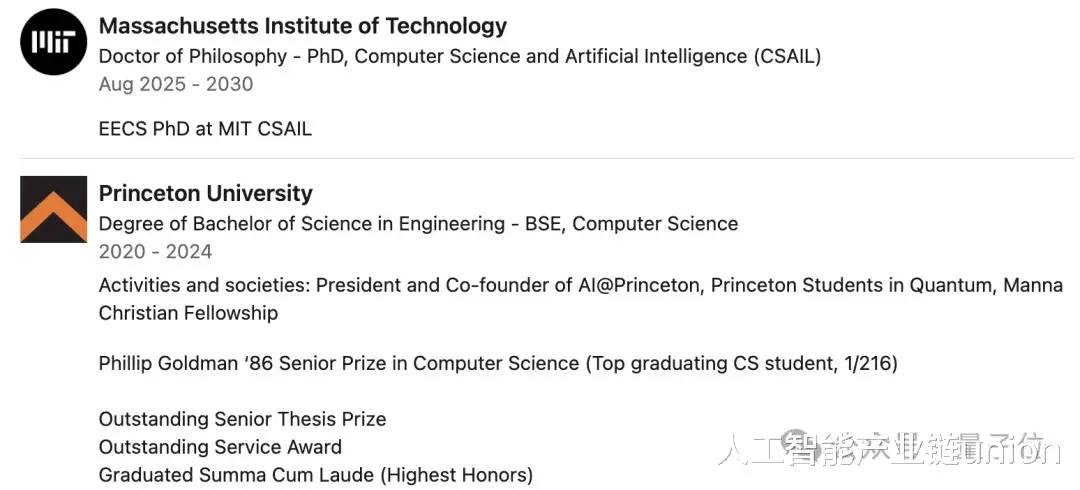
Task: Open the Princeton University school page
Action: pos(205,193)
